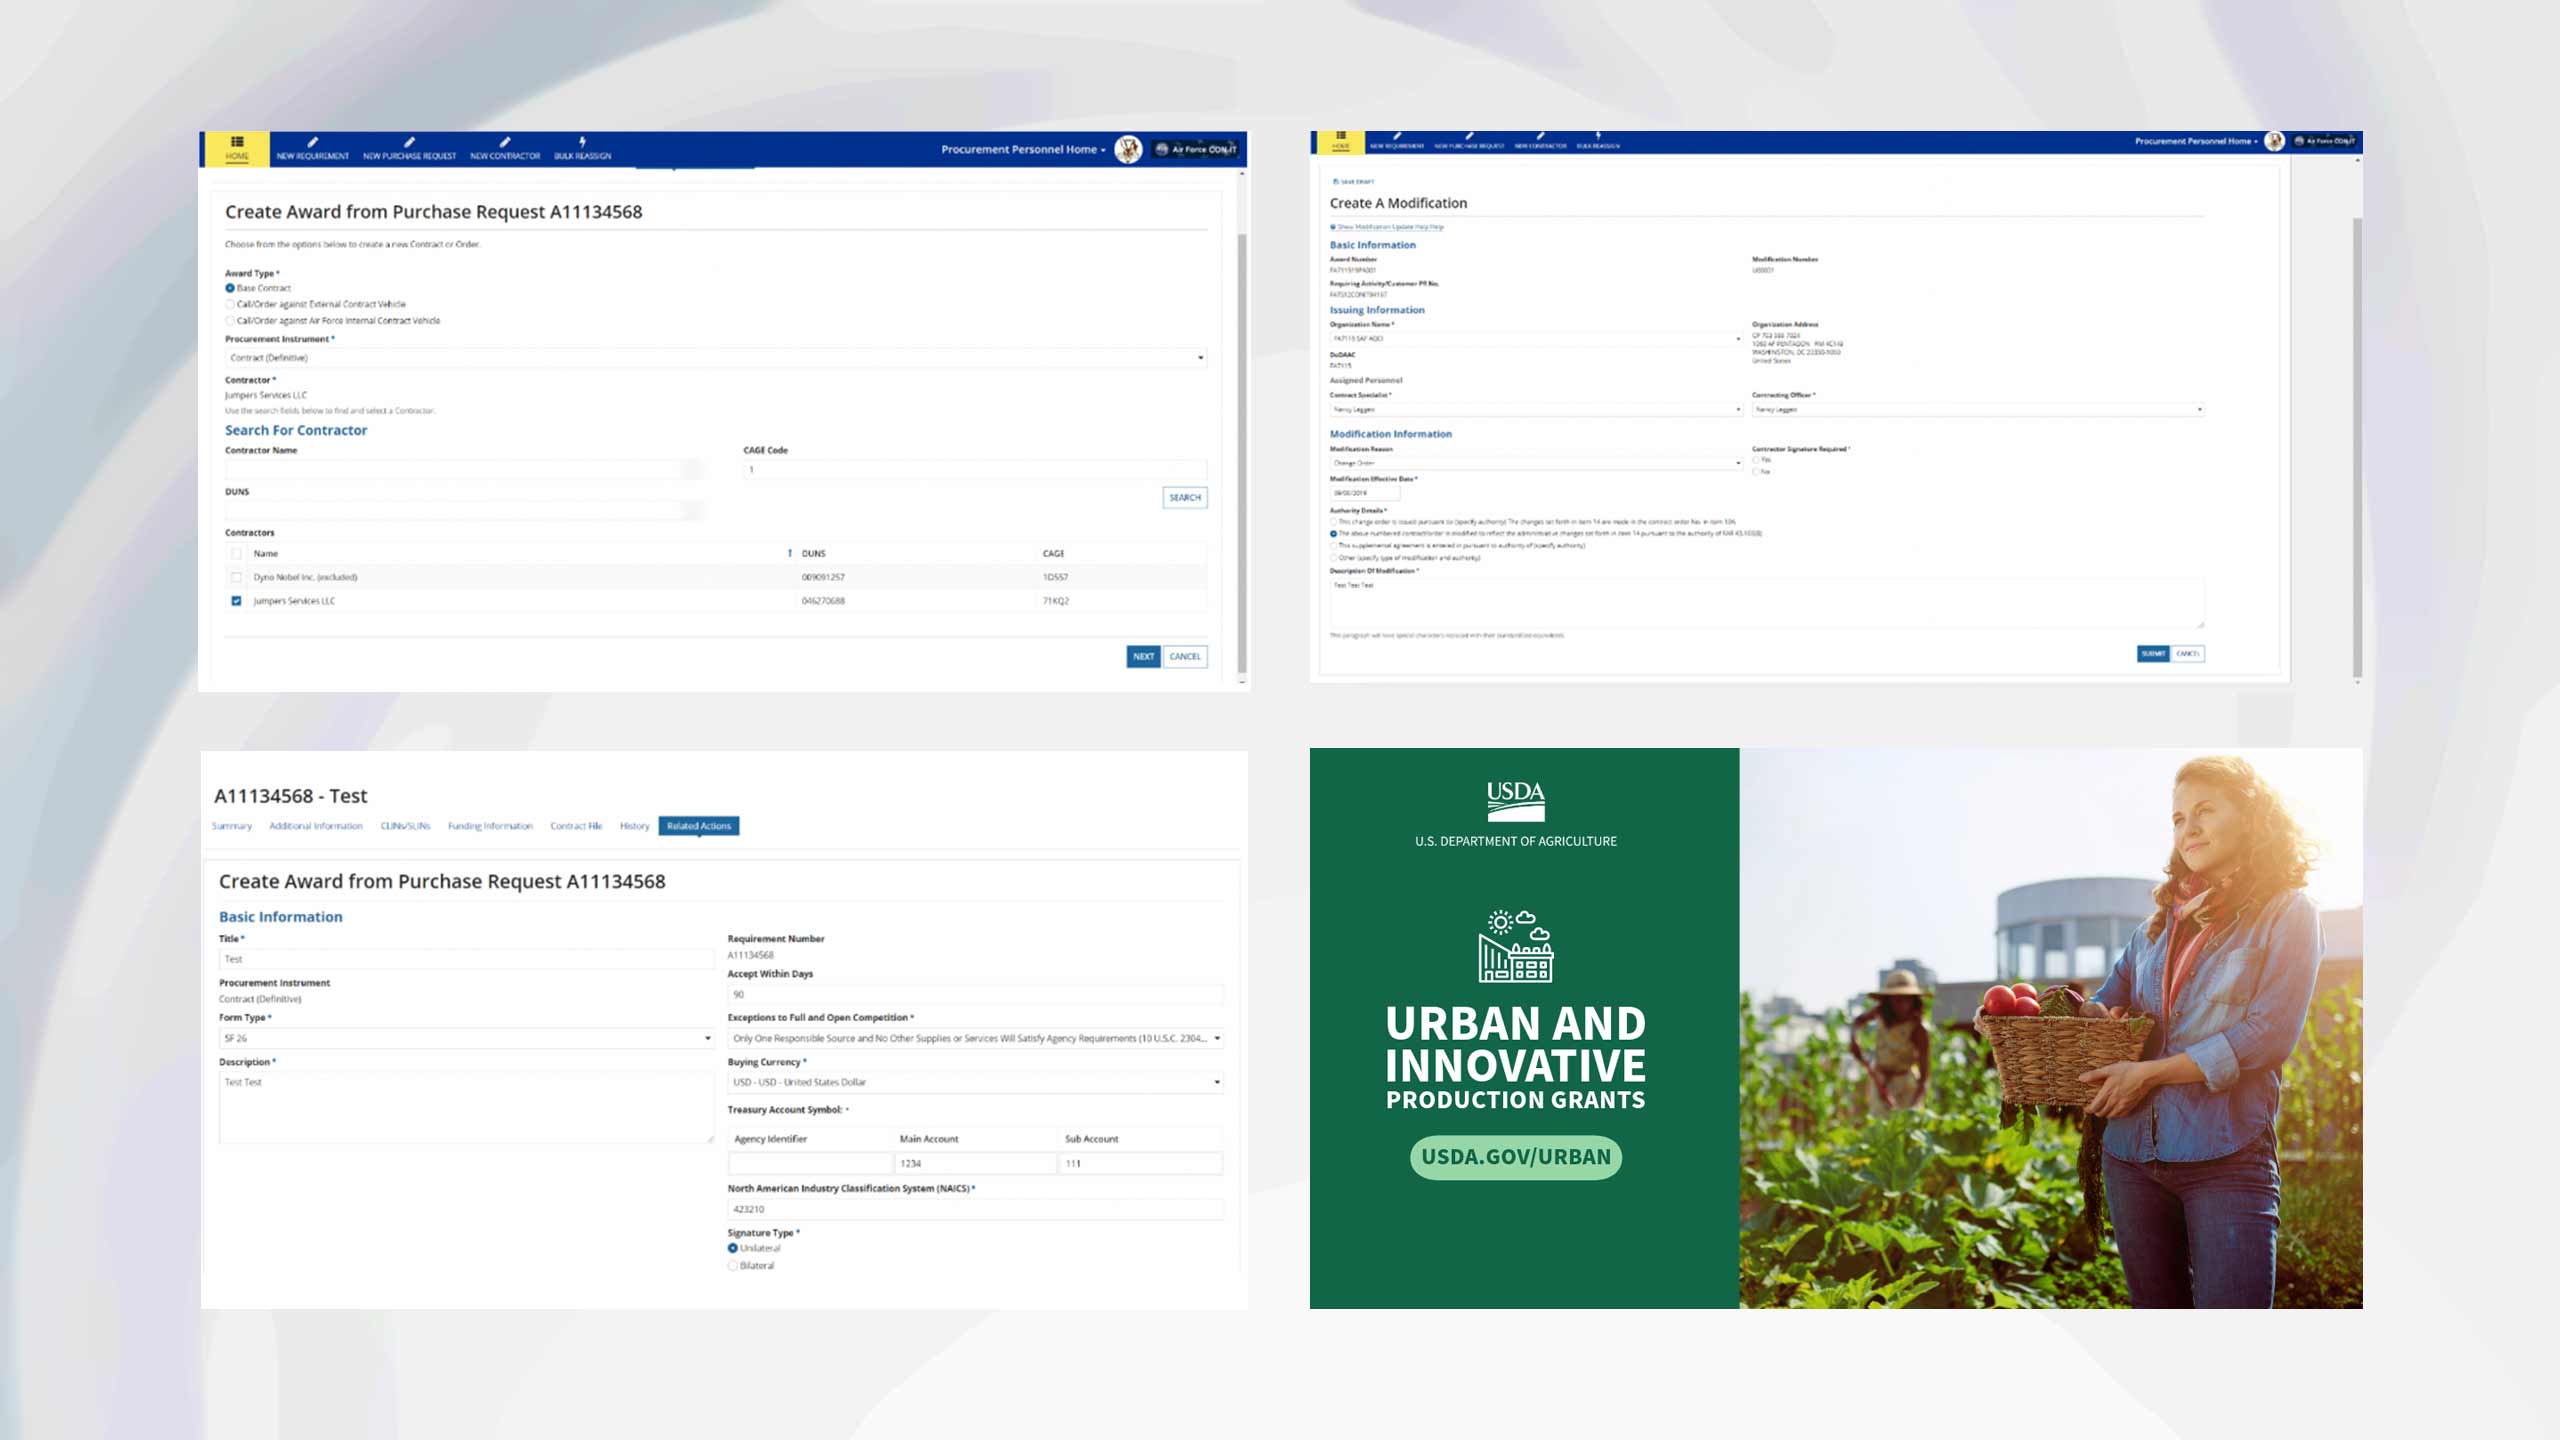Click the Home grid icon in the Create Award window
2560x1440 pixels.
tap(237, 142)
